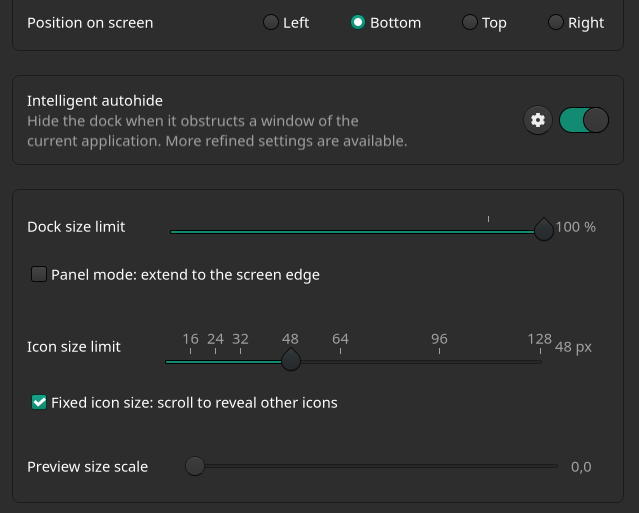Set icon size at the 96 mark
Screen dimensions: 639x513
pyautogui.click(x=439, y=360)
